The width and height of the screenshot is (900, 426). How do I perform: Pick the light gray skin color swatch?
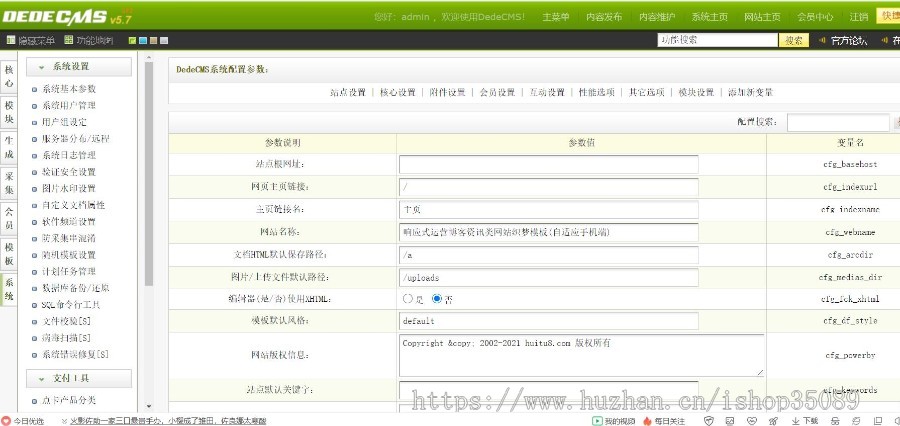pos(164,41)
